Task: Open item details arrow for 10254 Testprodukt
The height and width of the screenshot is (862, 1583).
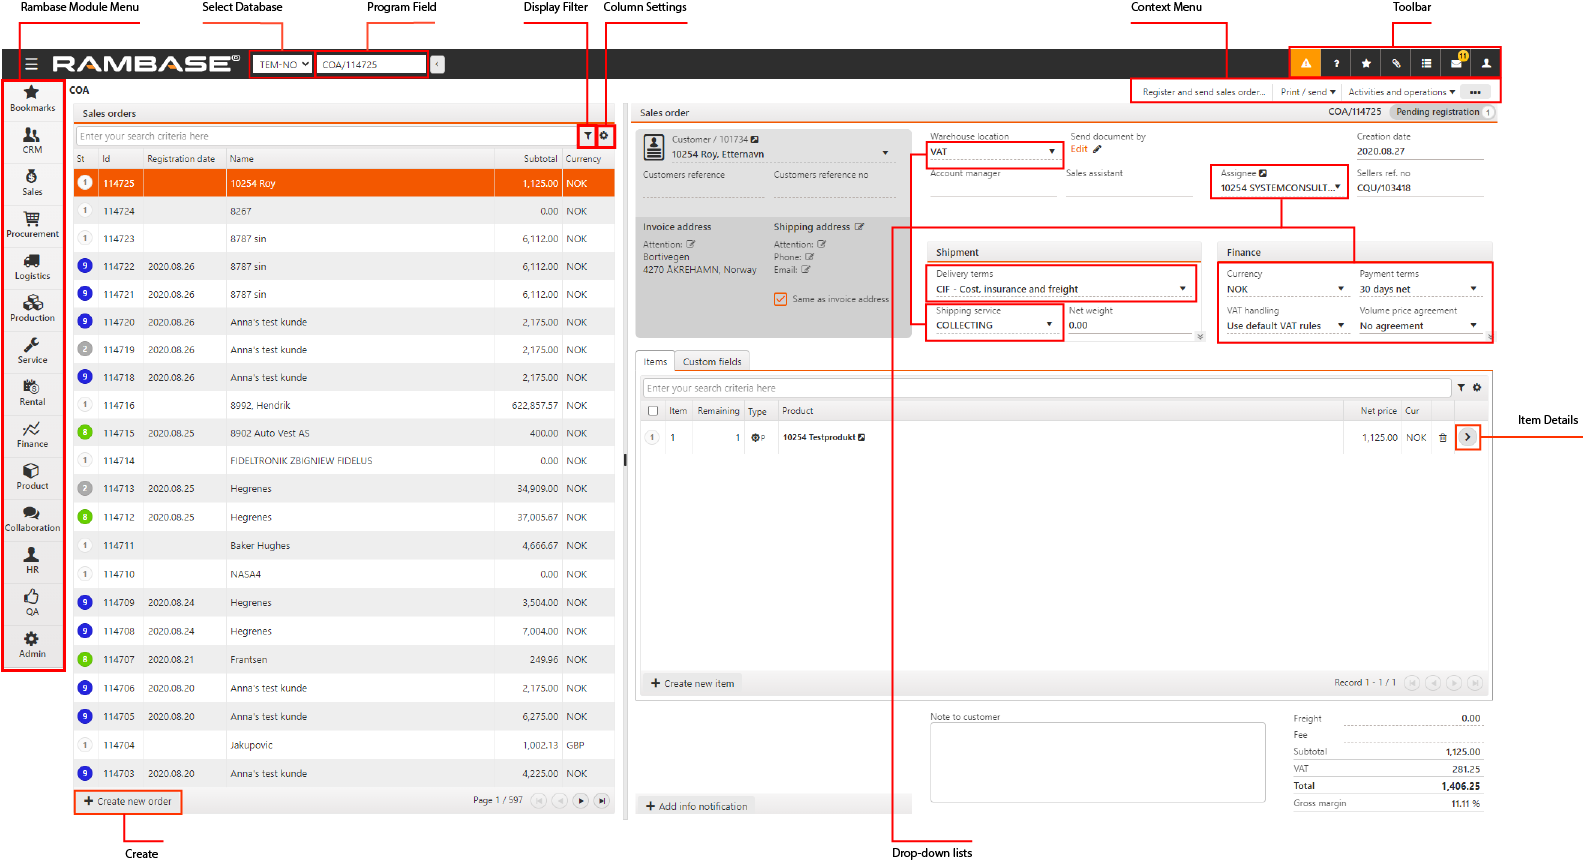Action: pos(1467,437)
